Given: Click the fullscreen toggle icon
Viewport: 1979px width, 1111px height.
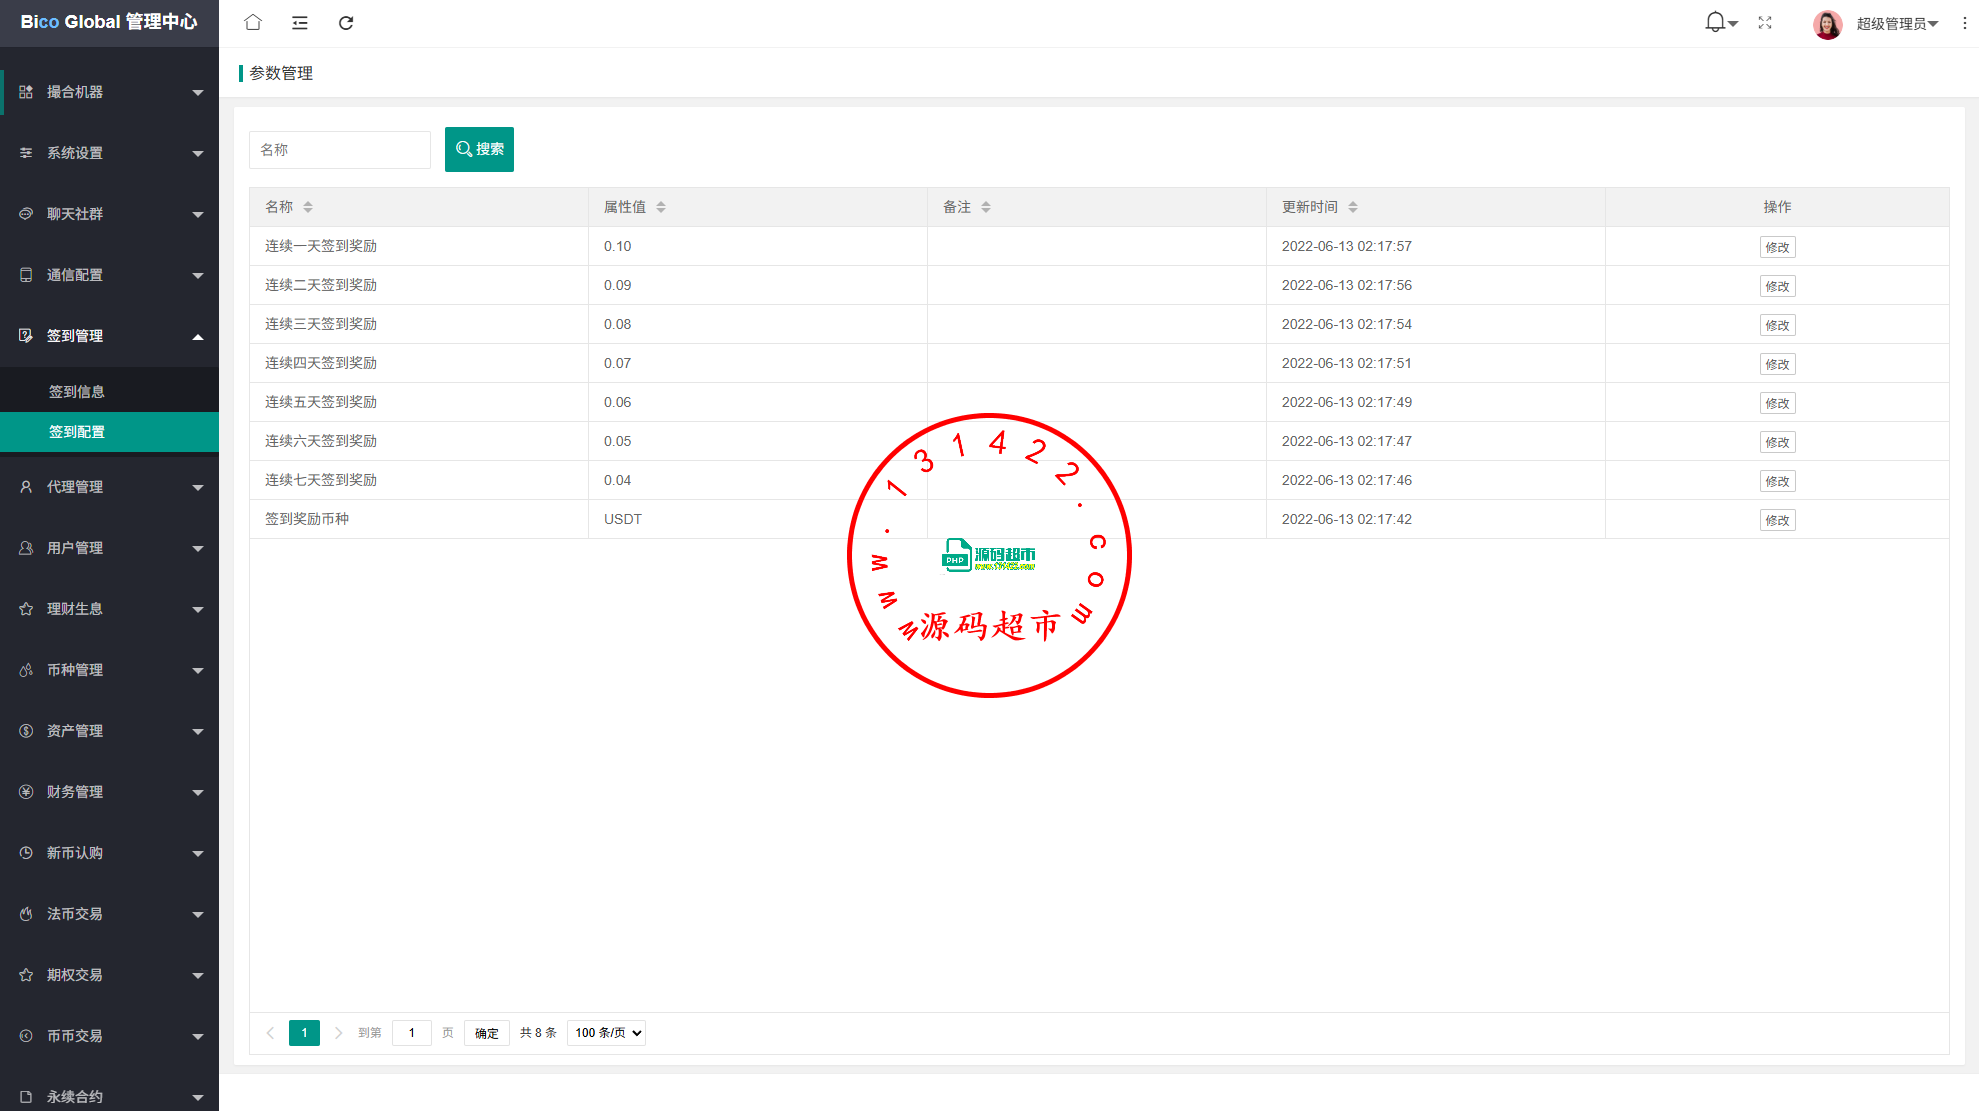Looking at the screenshot, I should click(x=1765, y=23).
